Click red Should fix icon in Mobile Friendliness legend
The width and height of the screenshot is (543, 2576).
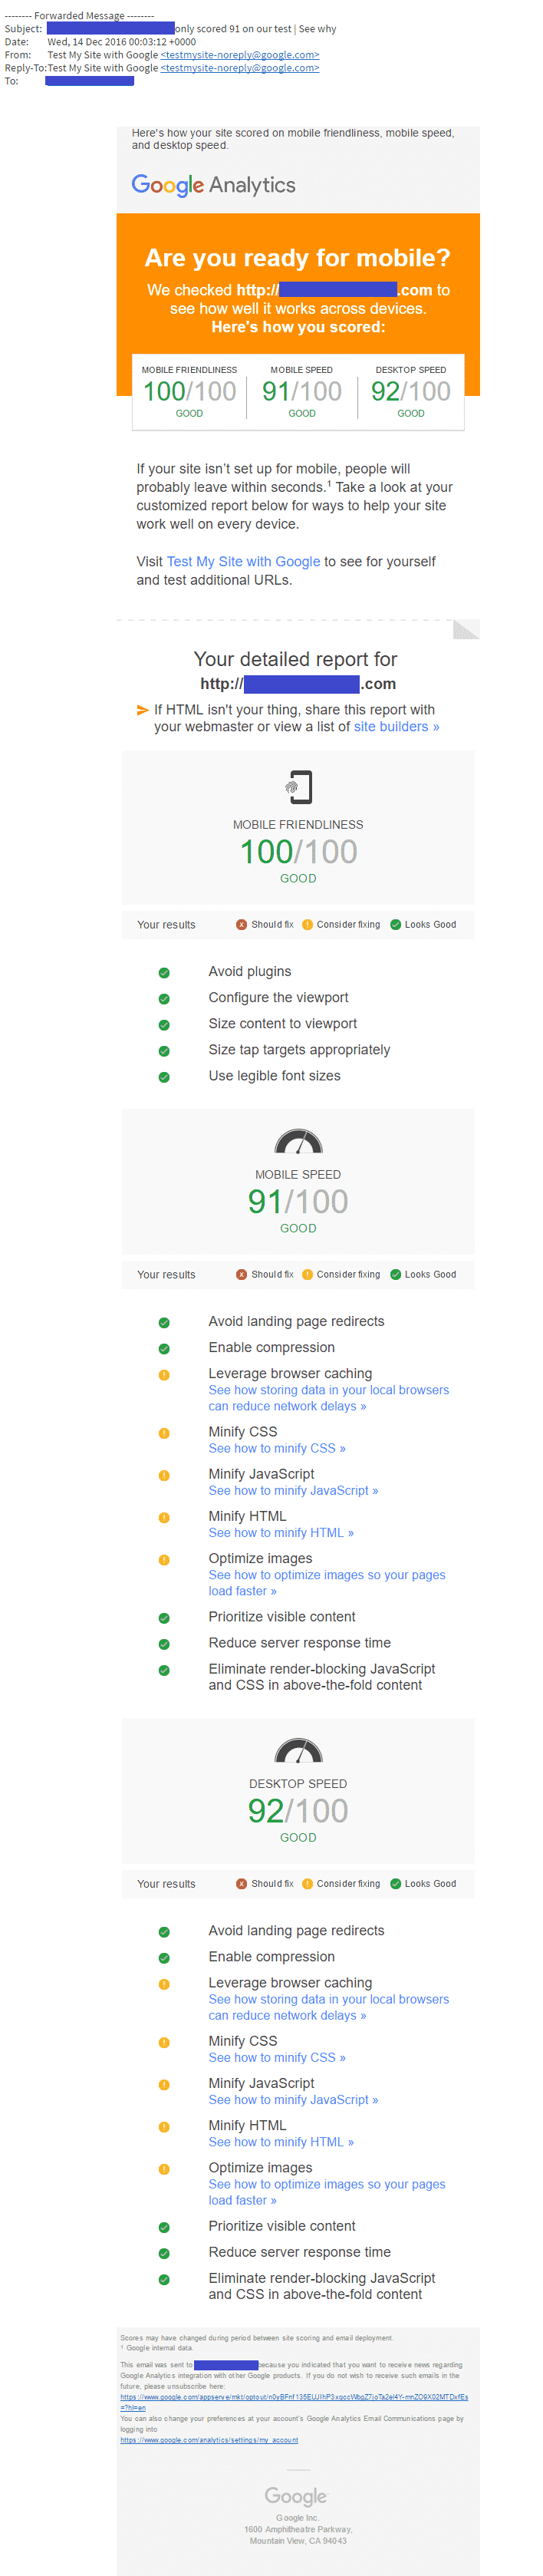point(241,924)
